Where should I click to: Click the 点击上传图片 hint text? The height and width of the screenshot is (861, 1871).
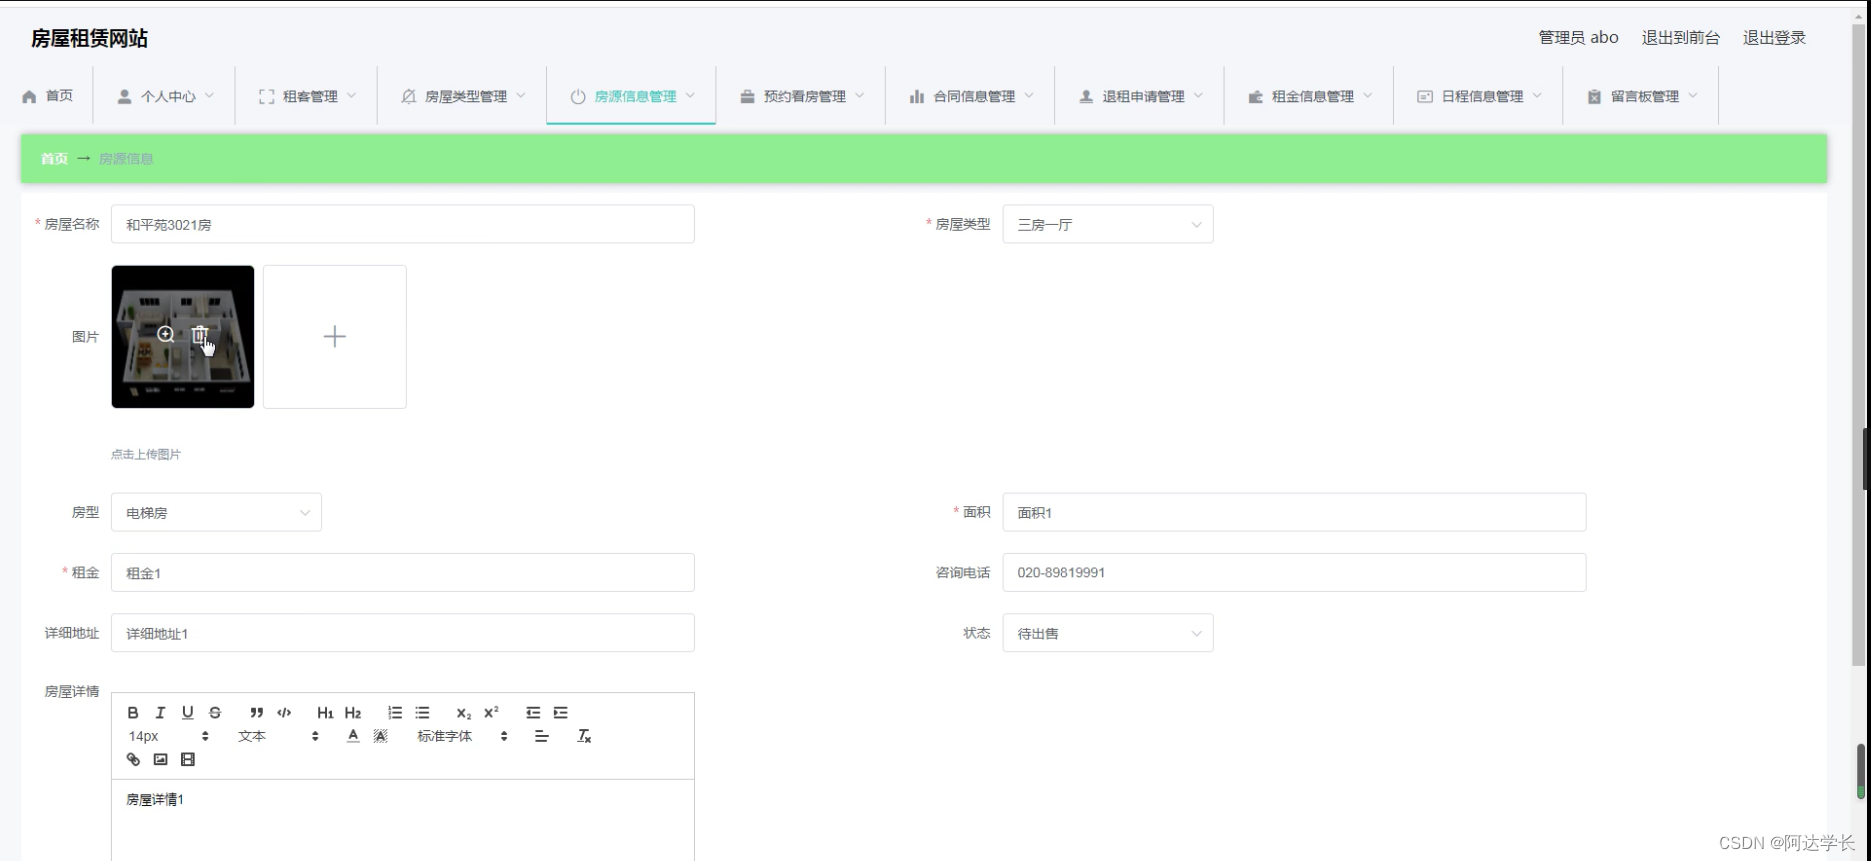point(146,454)
